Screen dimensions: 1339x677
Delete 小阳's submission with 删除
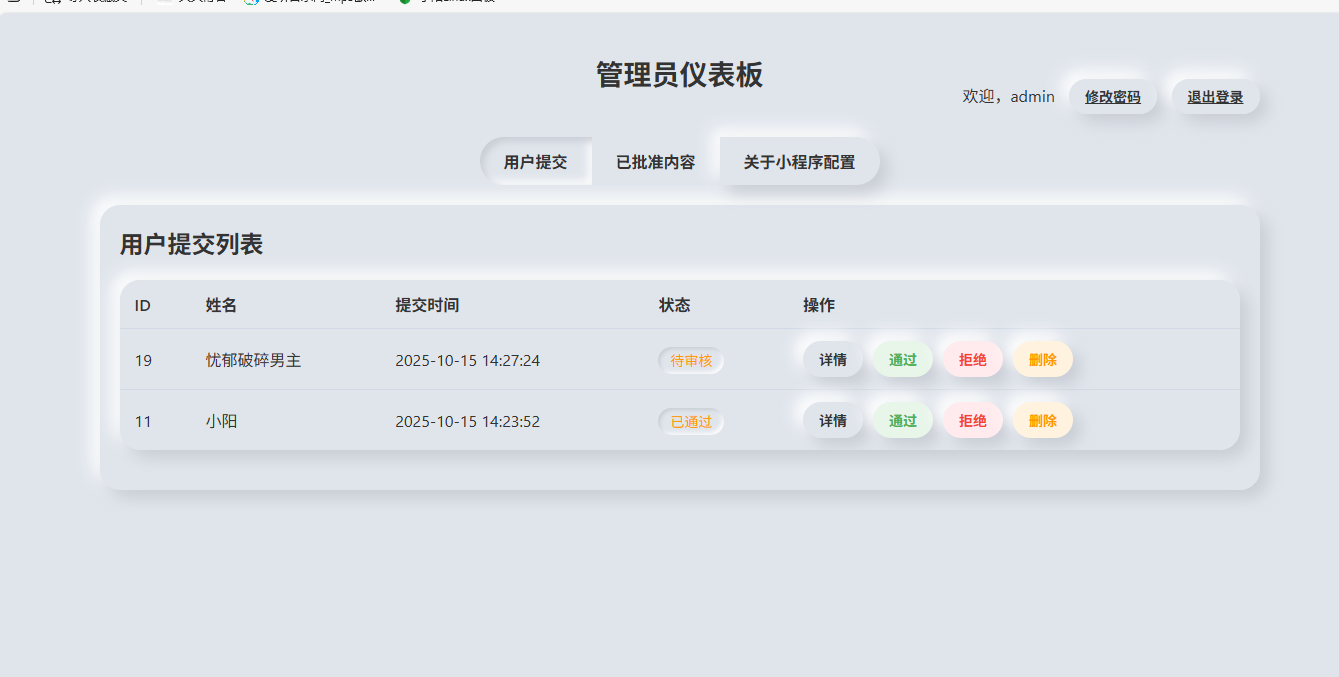click(1041, 420)
